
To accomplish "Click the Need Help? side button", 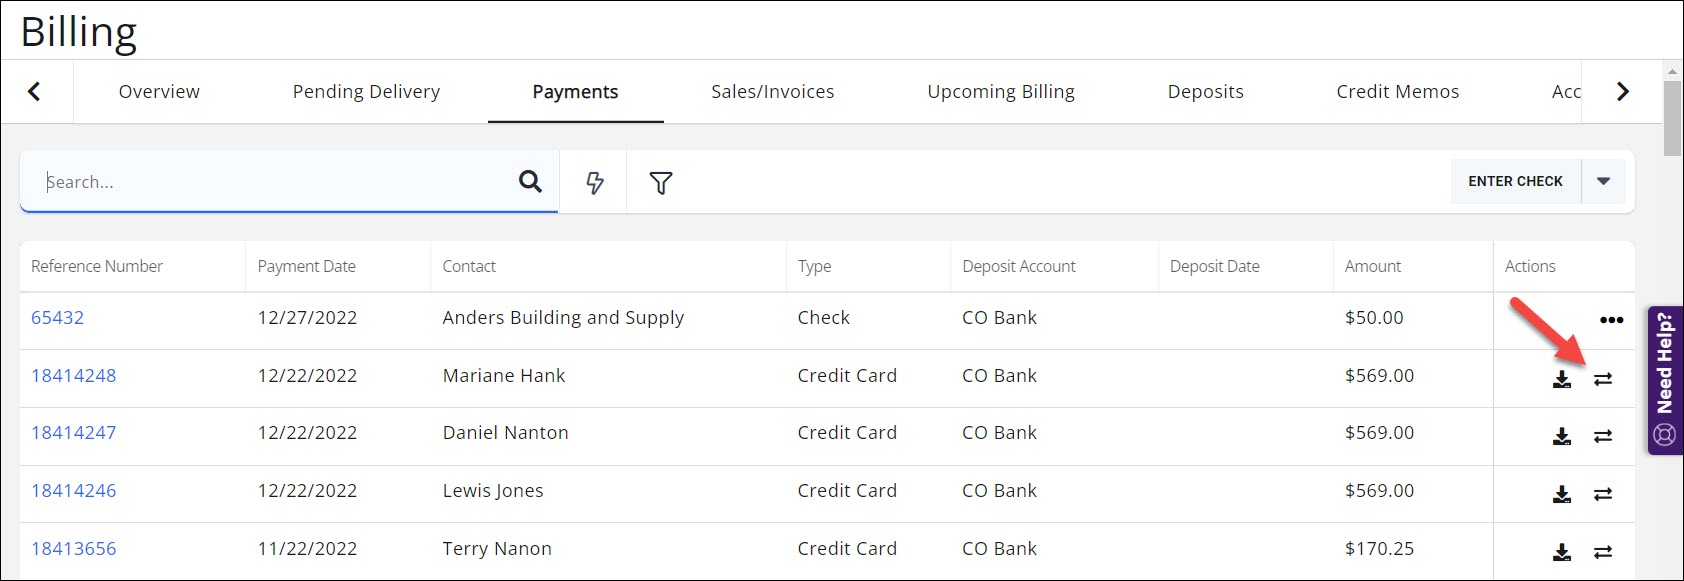I will point(1665,380).
